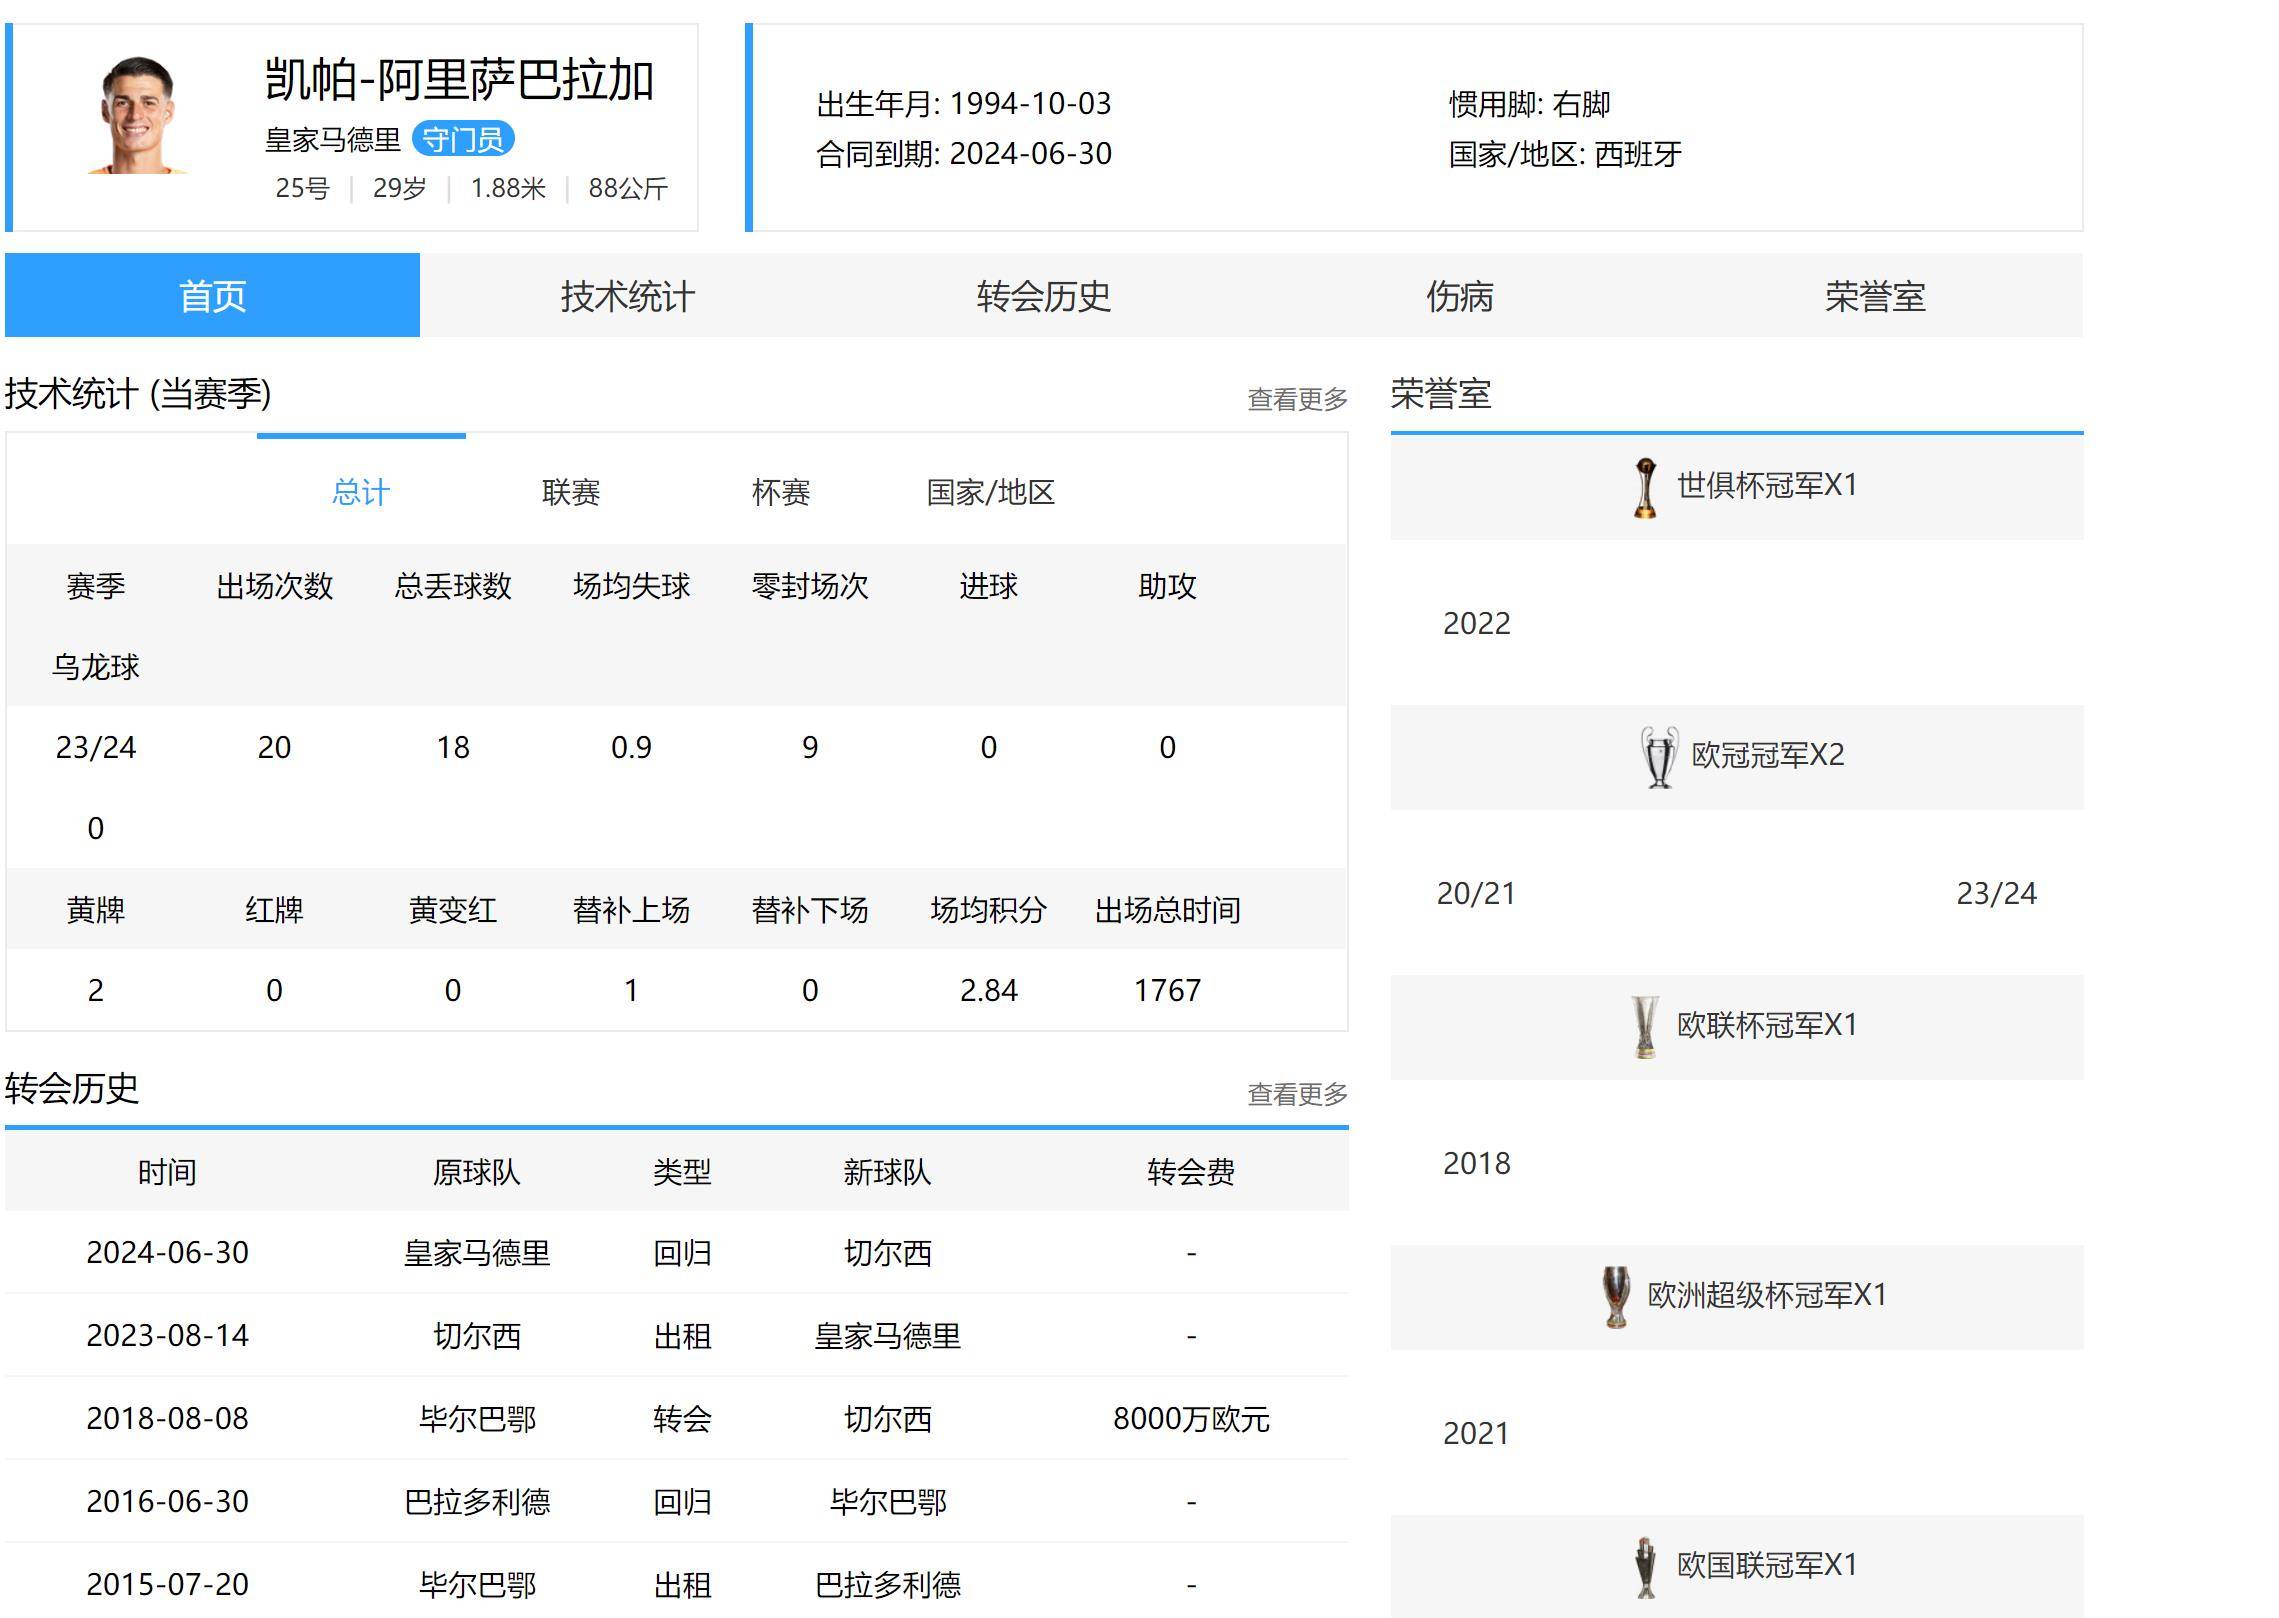Viewport: 2279px width, 1618px height.
Task: Click season 20/21 under 欧冠冠军
Action: [1477, 893]
